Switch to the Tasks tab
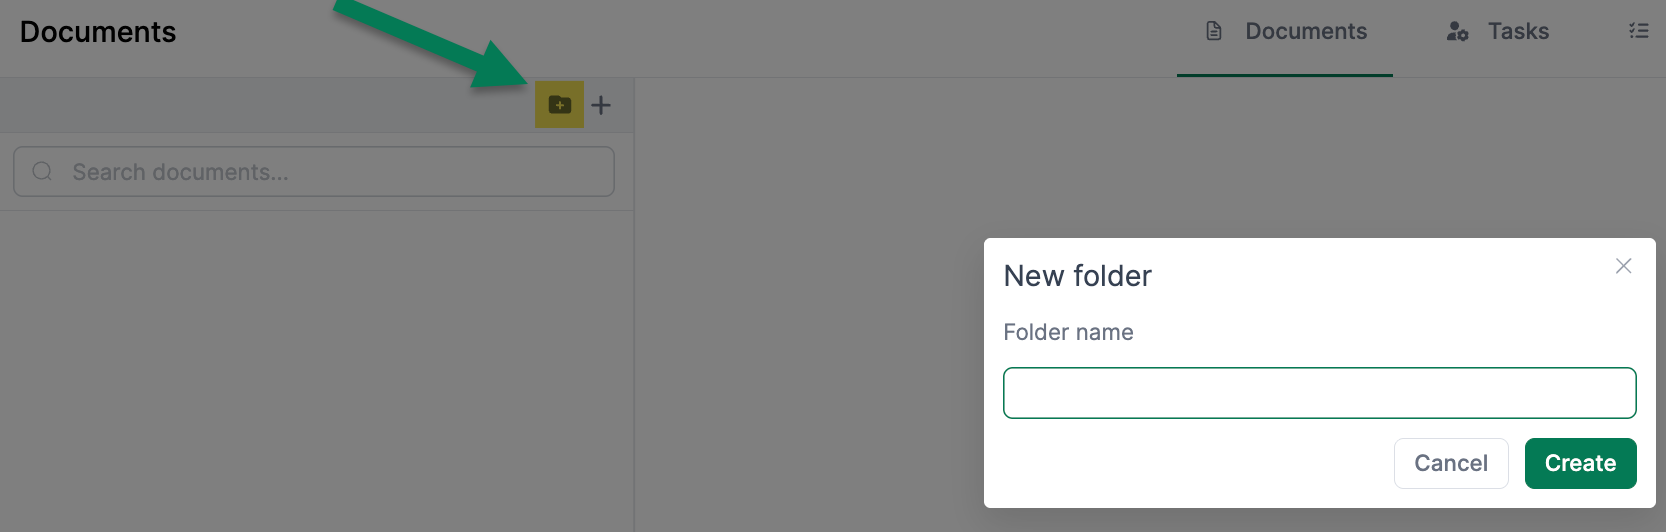1666x532 pixels. click(x=1517, y=31)
